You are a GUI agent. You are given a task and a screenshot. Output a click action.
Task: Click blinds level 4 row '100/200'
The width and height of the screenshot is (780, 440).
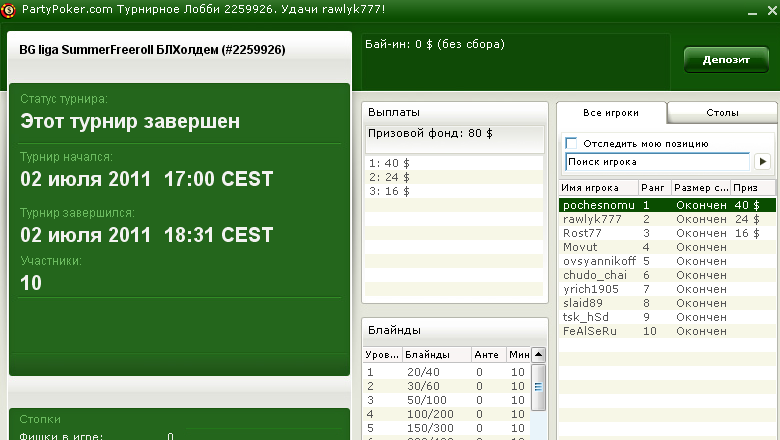[447, 414]
